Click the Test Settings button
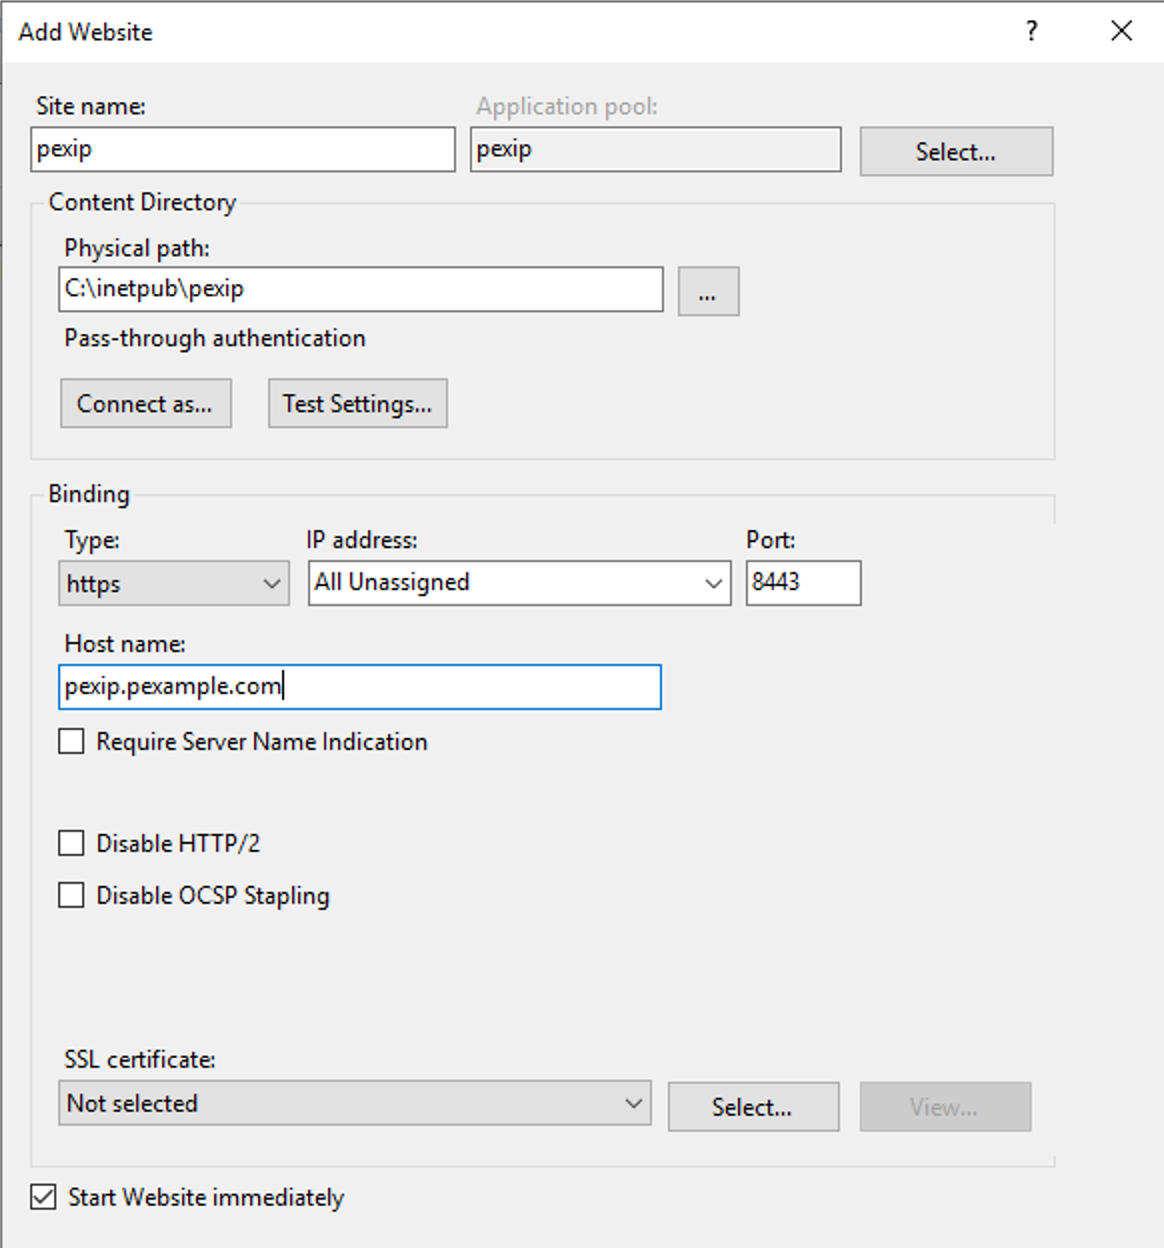This screenshot has height=1248, width=1164. (357, 404)
